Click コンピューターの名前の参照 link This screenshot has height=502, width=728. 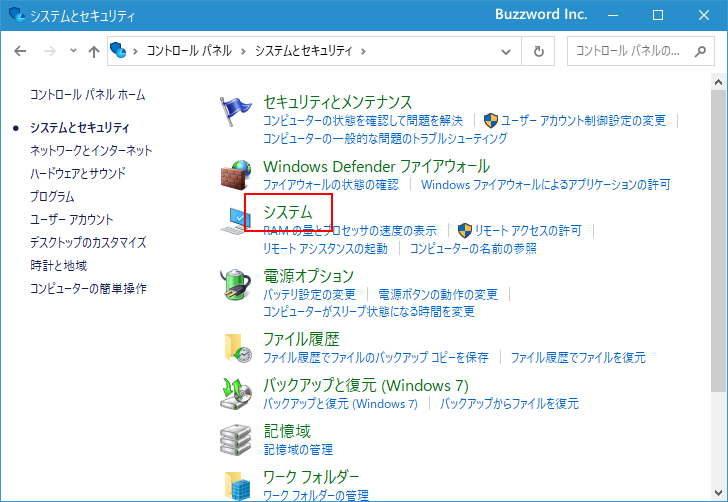point(473,249)
